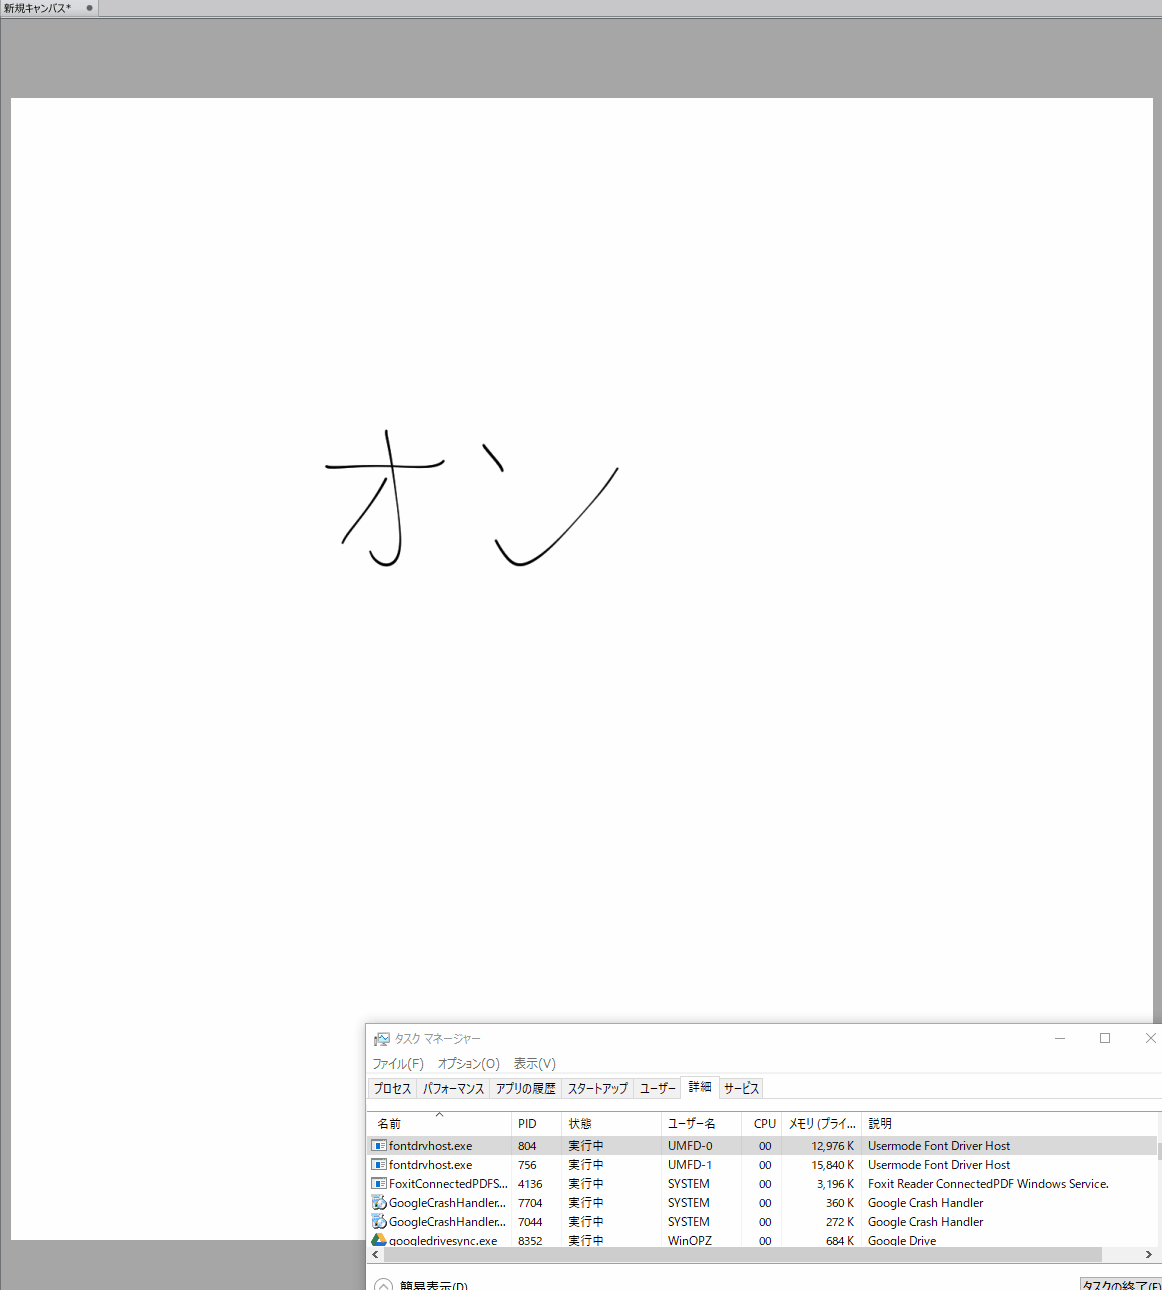Click the googledrivesync.exe Drive icon
The width and height of the screenshot is (1162, 1290).
[379, 1240]
